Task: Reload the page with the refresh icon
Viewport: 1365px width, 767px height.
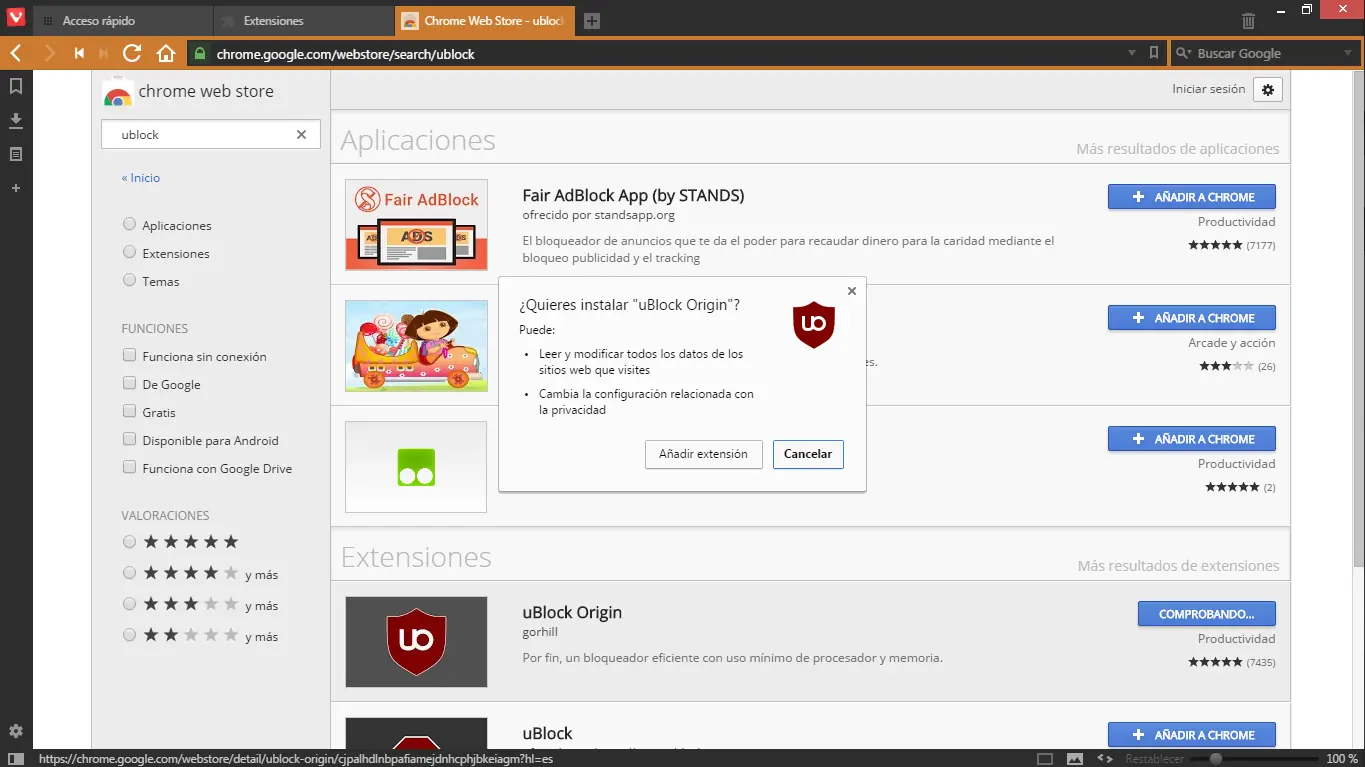Action: tap(131, 53)
